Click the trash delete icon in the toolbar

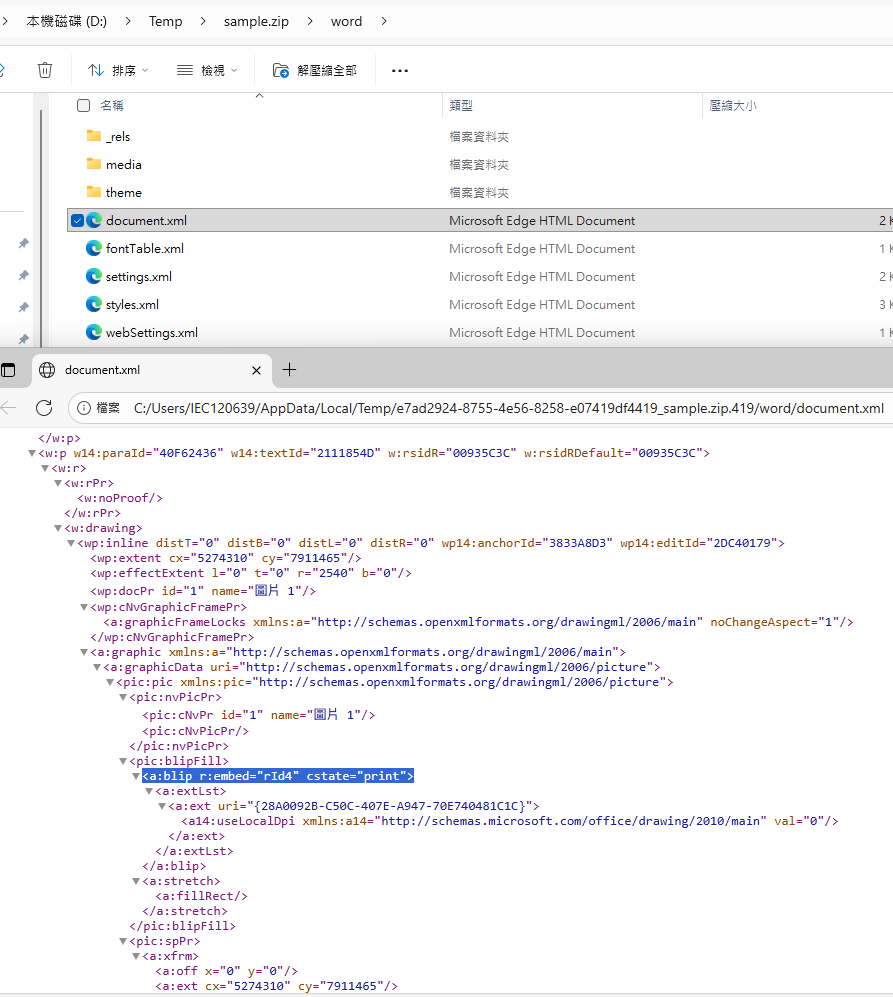click(x=44, y=69)
